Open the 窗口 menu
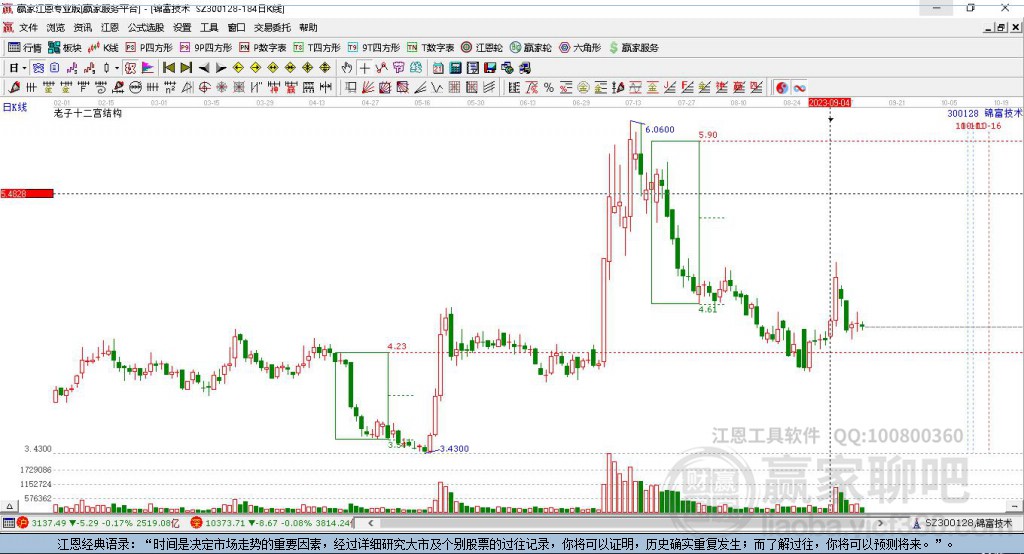The image size is (1024, 554). coord(236,27)
